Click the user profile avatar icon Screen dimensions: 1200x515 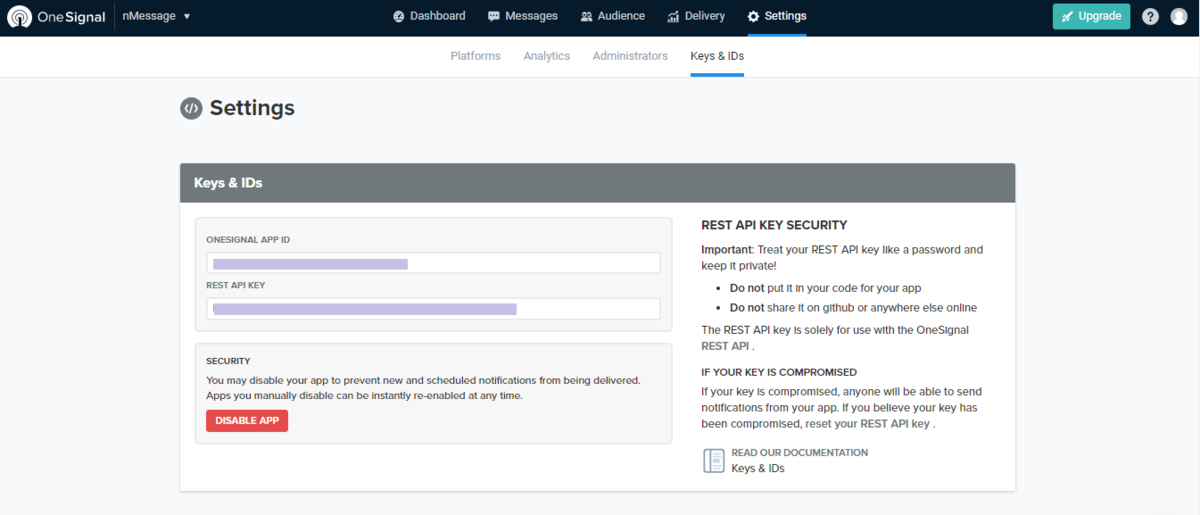click(x=1178, y=17)
